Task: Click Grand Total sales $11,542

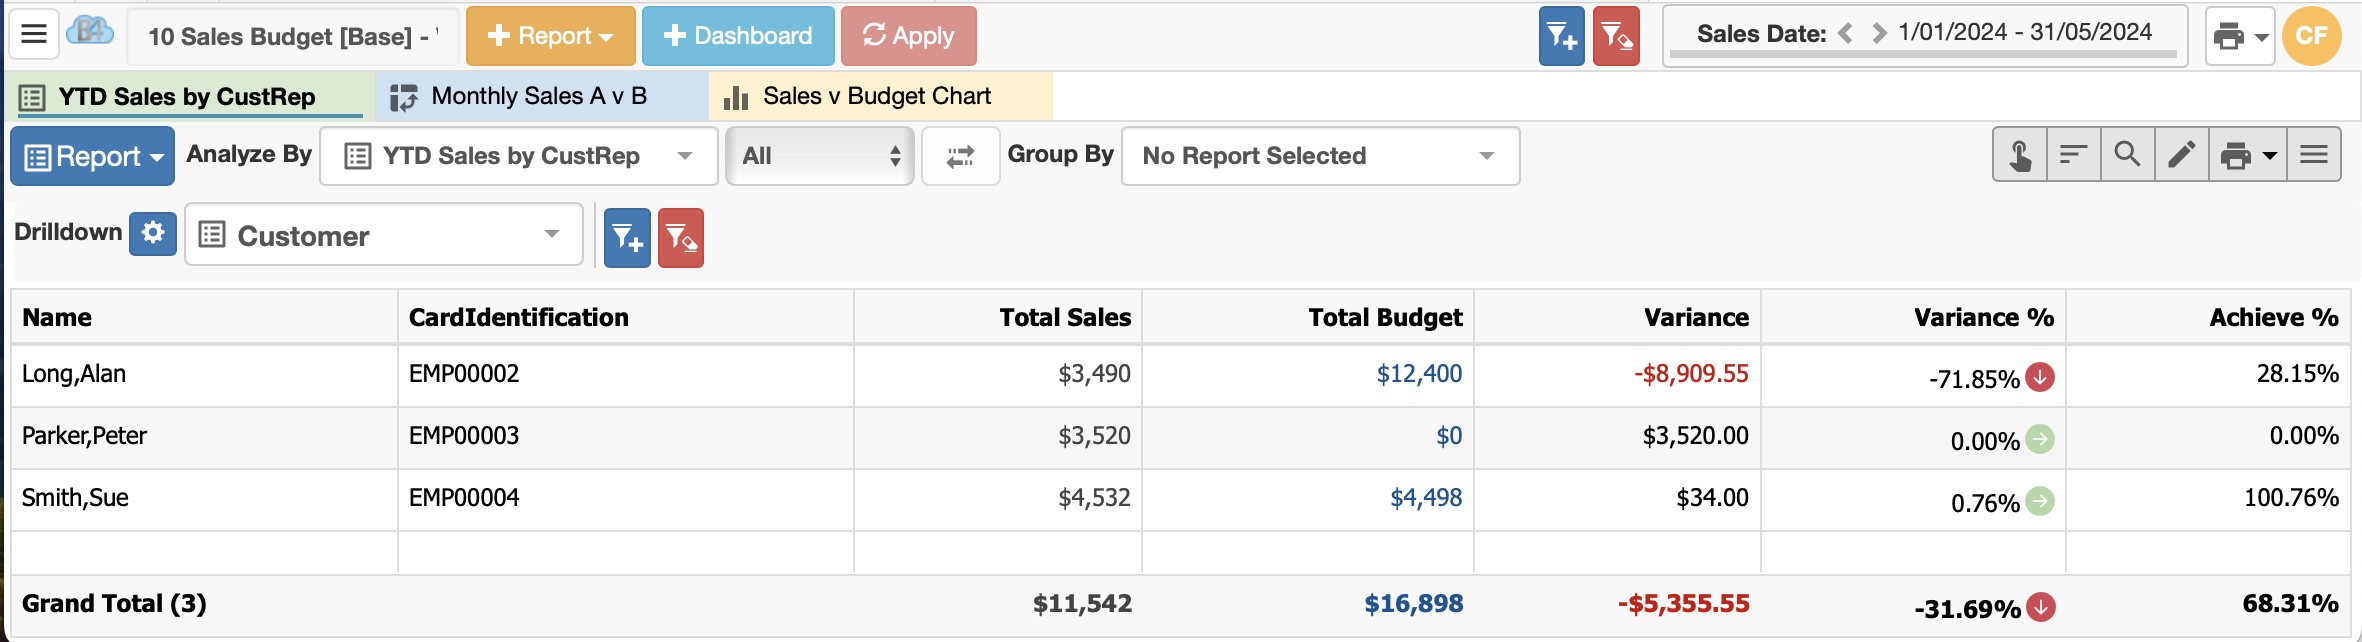Action: pos(1082,604)
